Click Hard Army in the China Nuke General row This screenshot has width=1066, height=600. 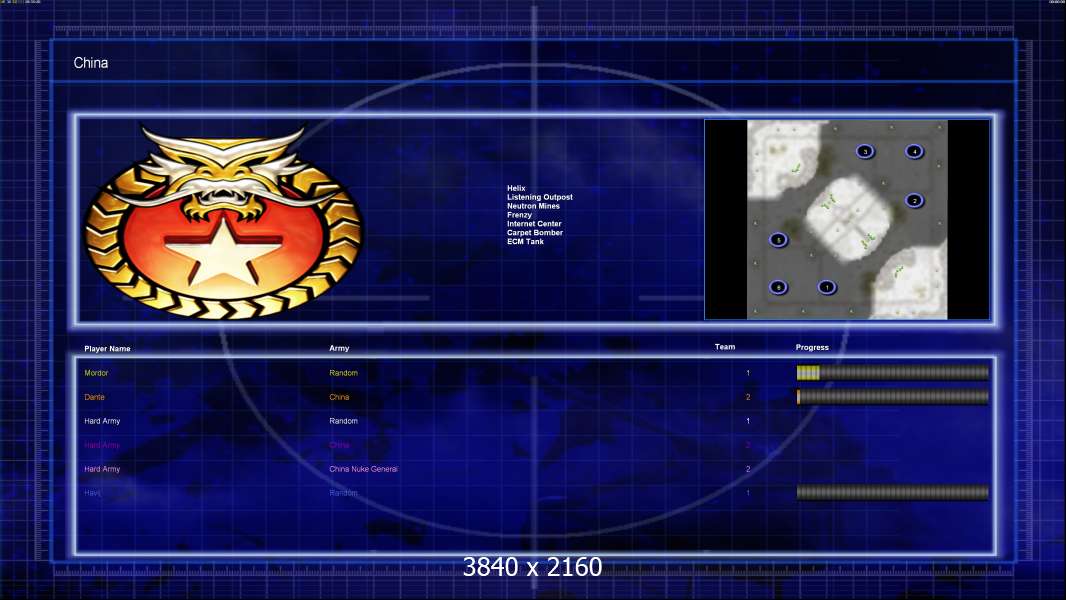[x=102, y=469]
